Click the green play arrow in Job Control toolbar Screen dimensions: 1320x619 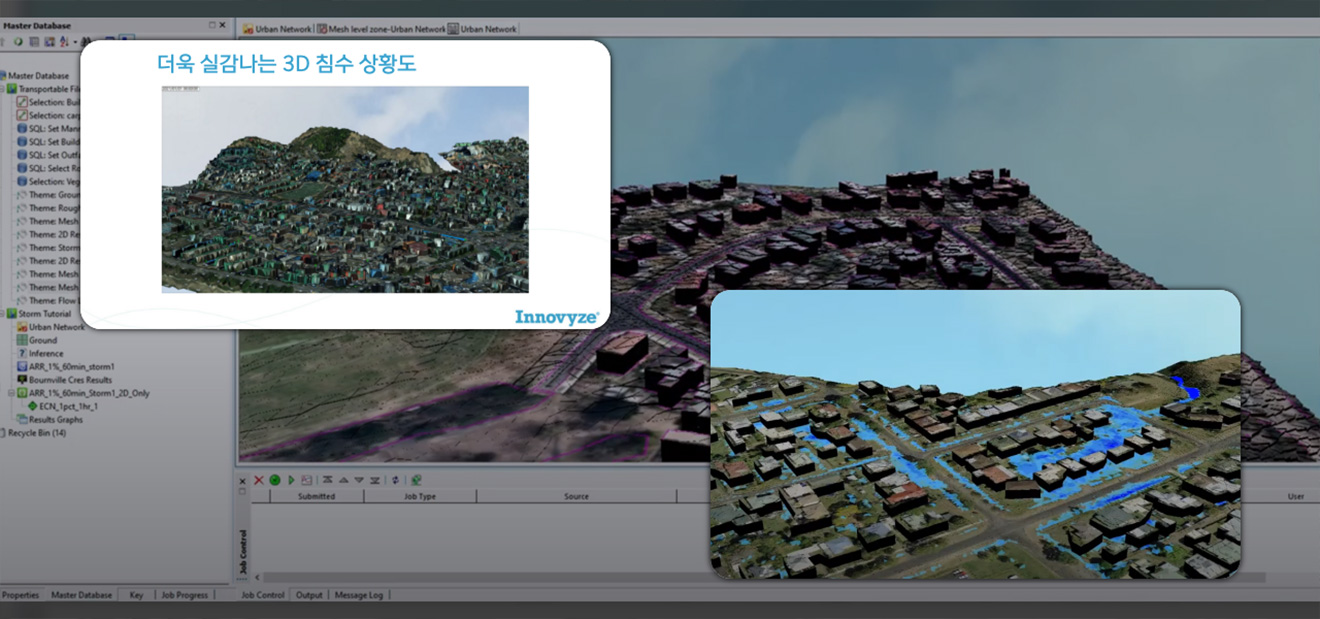291,480
